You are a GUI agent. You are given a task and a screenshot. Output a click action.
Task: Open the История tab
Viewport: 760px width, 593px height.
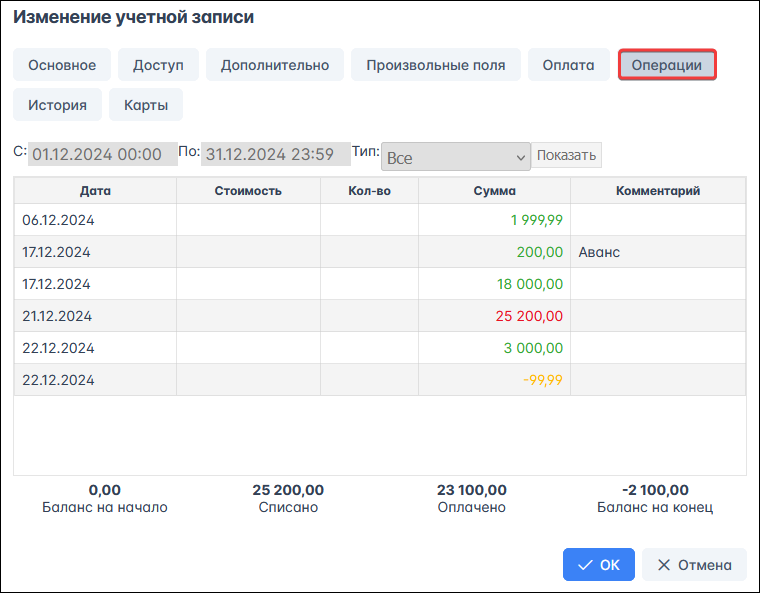(x=57, y=104)
